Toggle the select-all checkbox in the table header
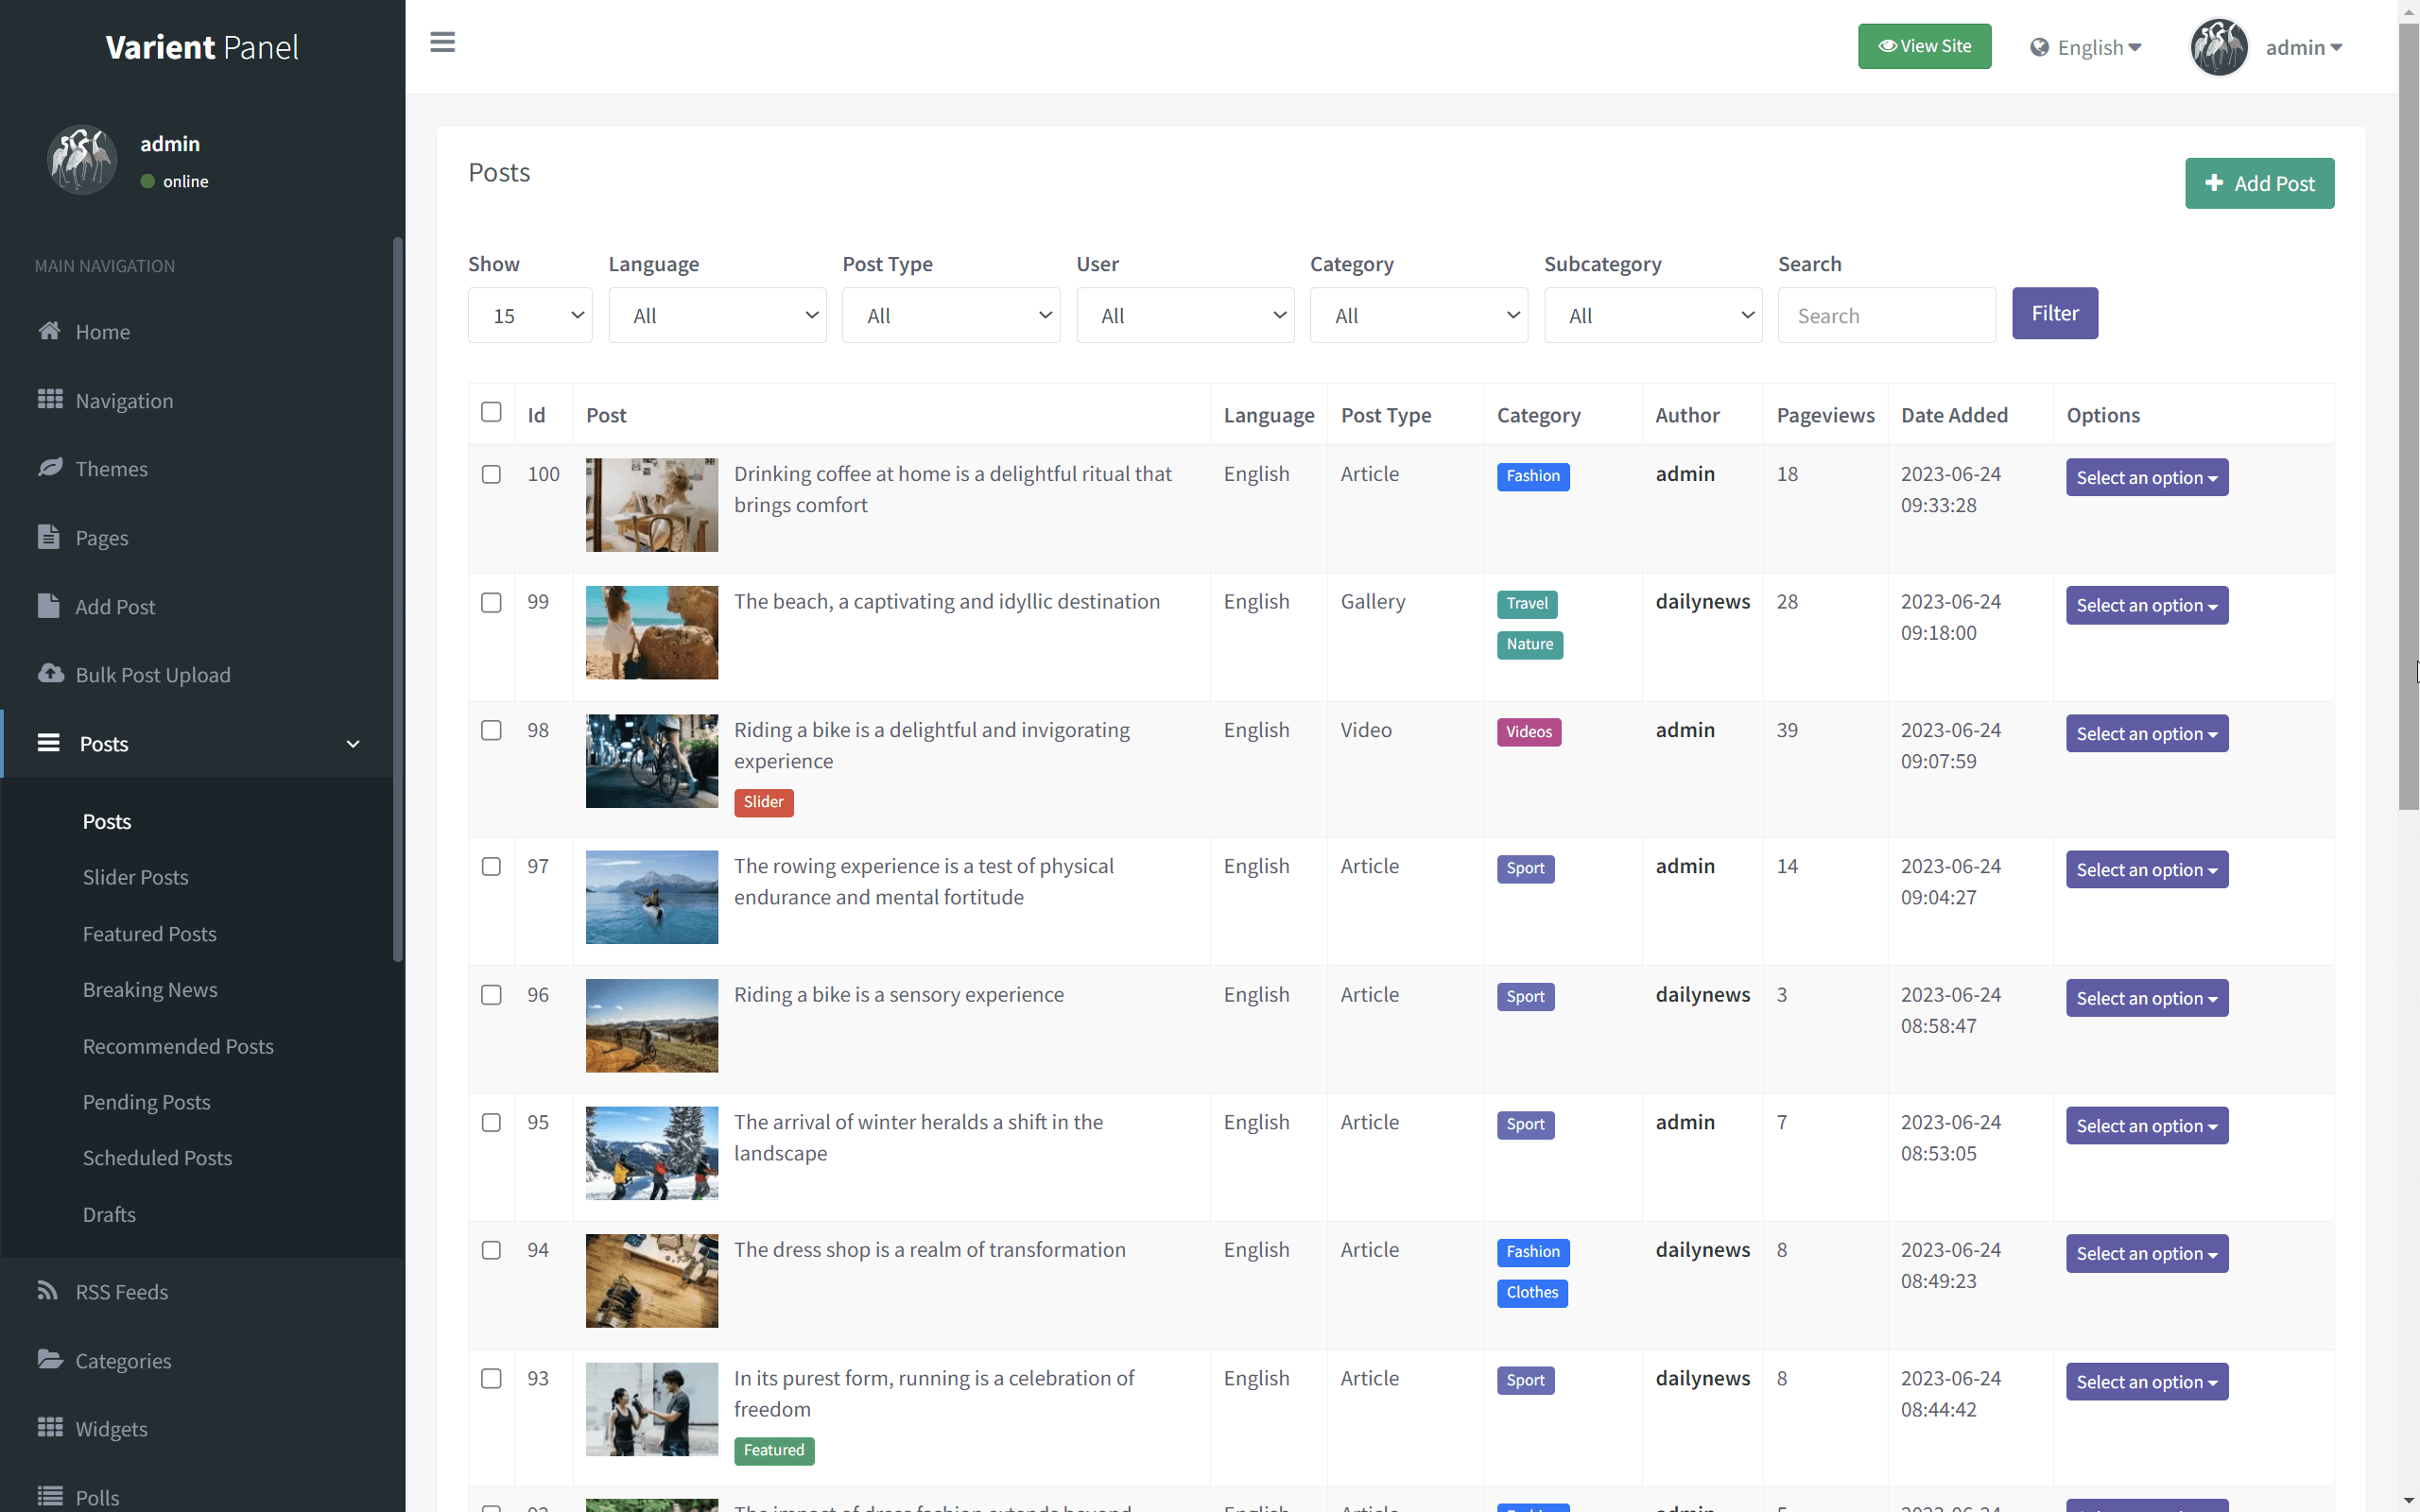 (x=491, y=411)
